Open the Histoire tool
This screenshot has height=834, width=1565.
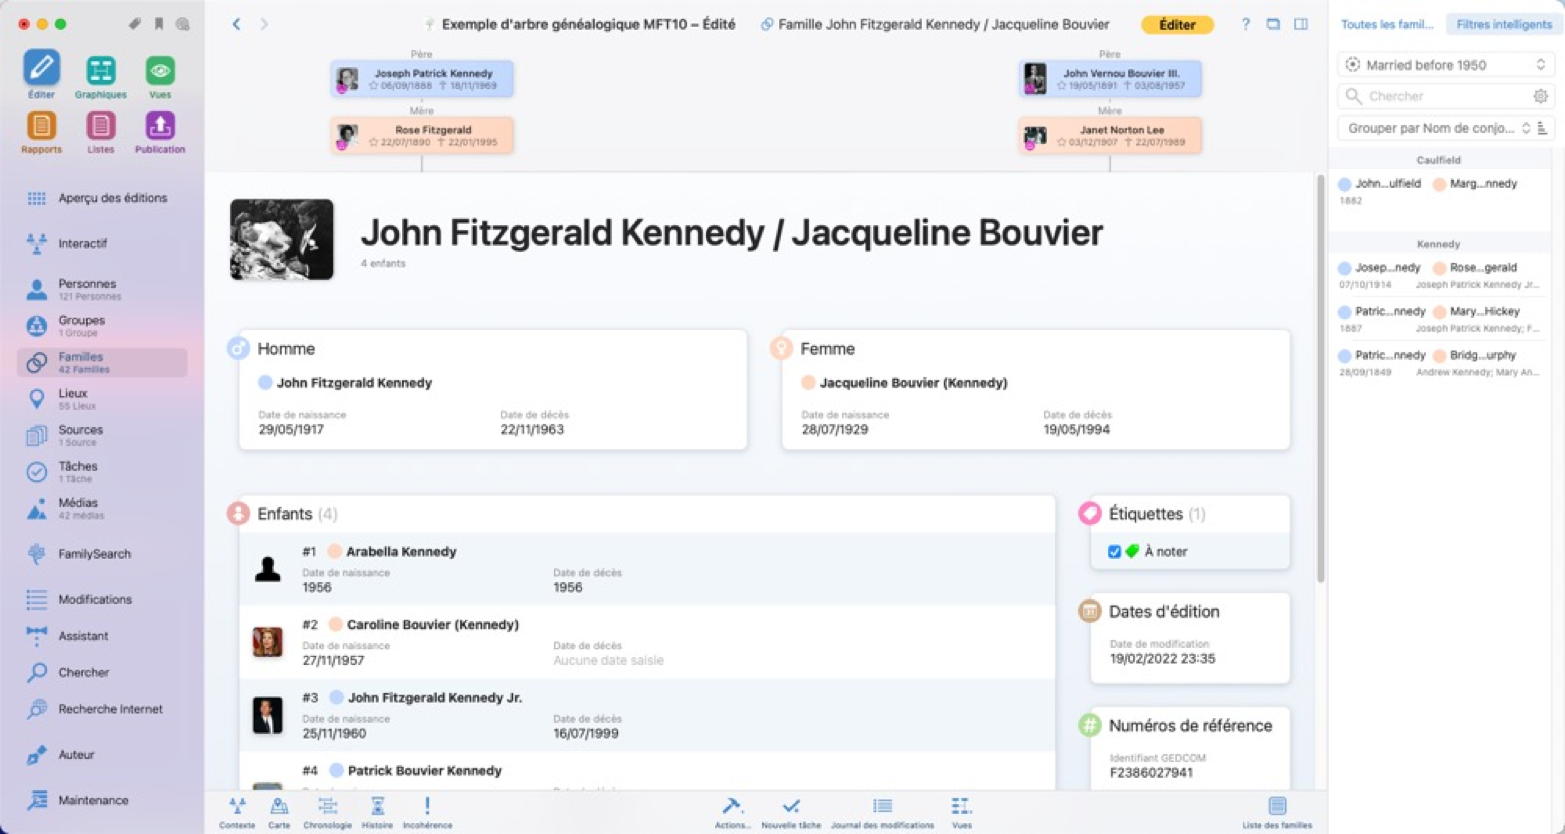click(x=377, y=812)
